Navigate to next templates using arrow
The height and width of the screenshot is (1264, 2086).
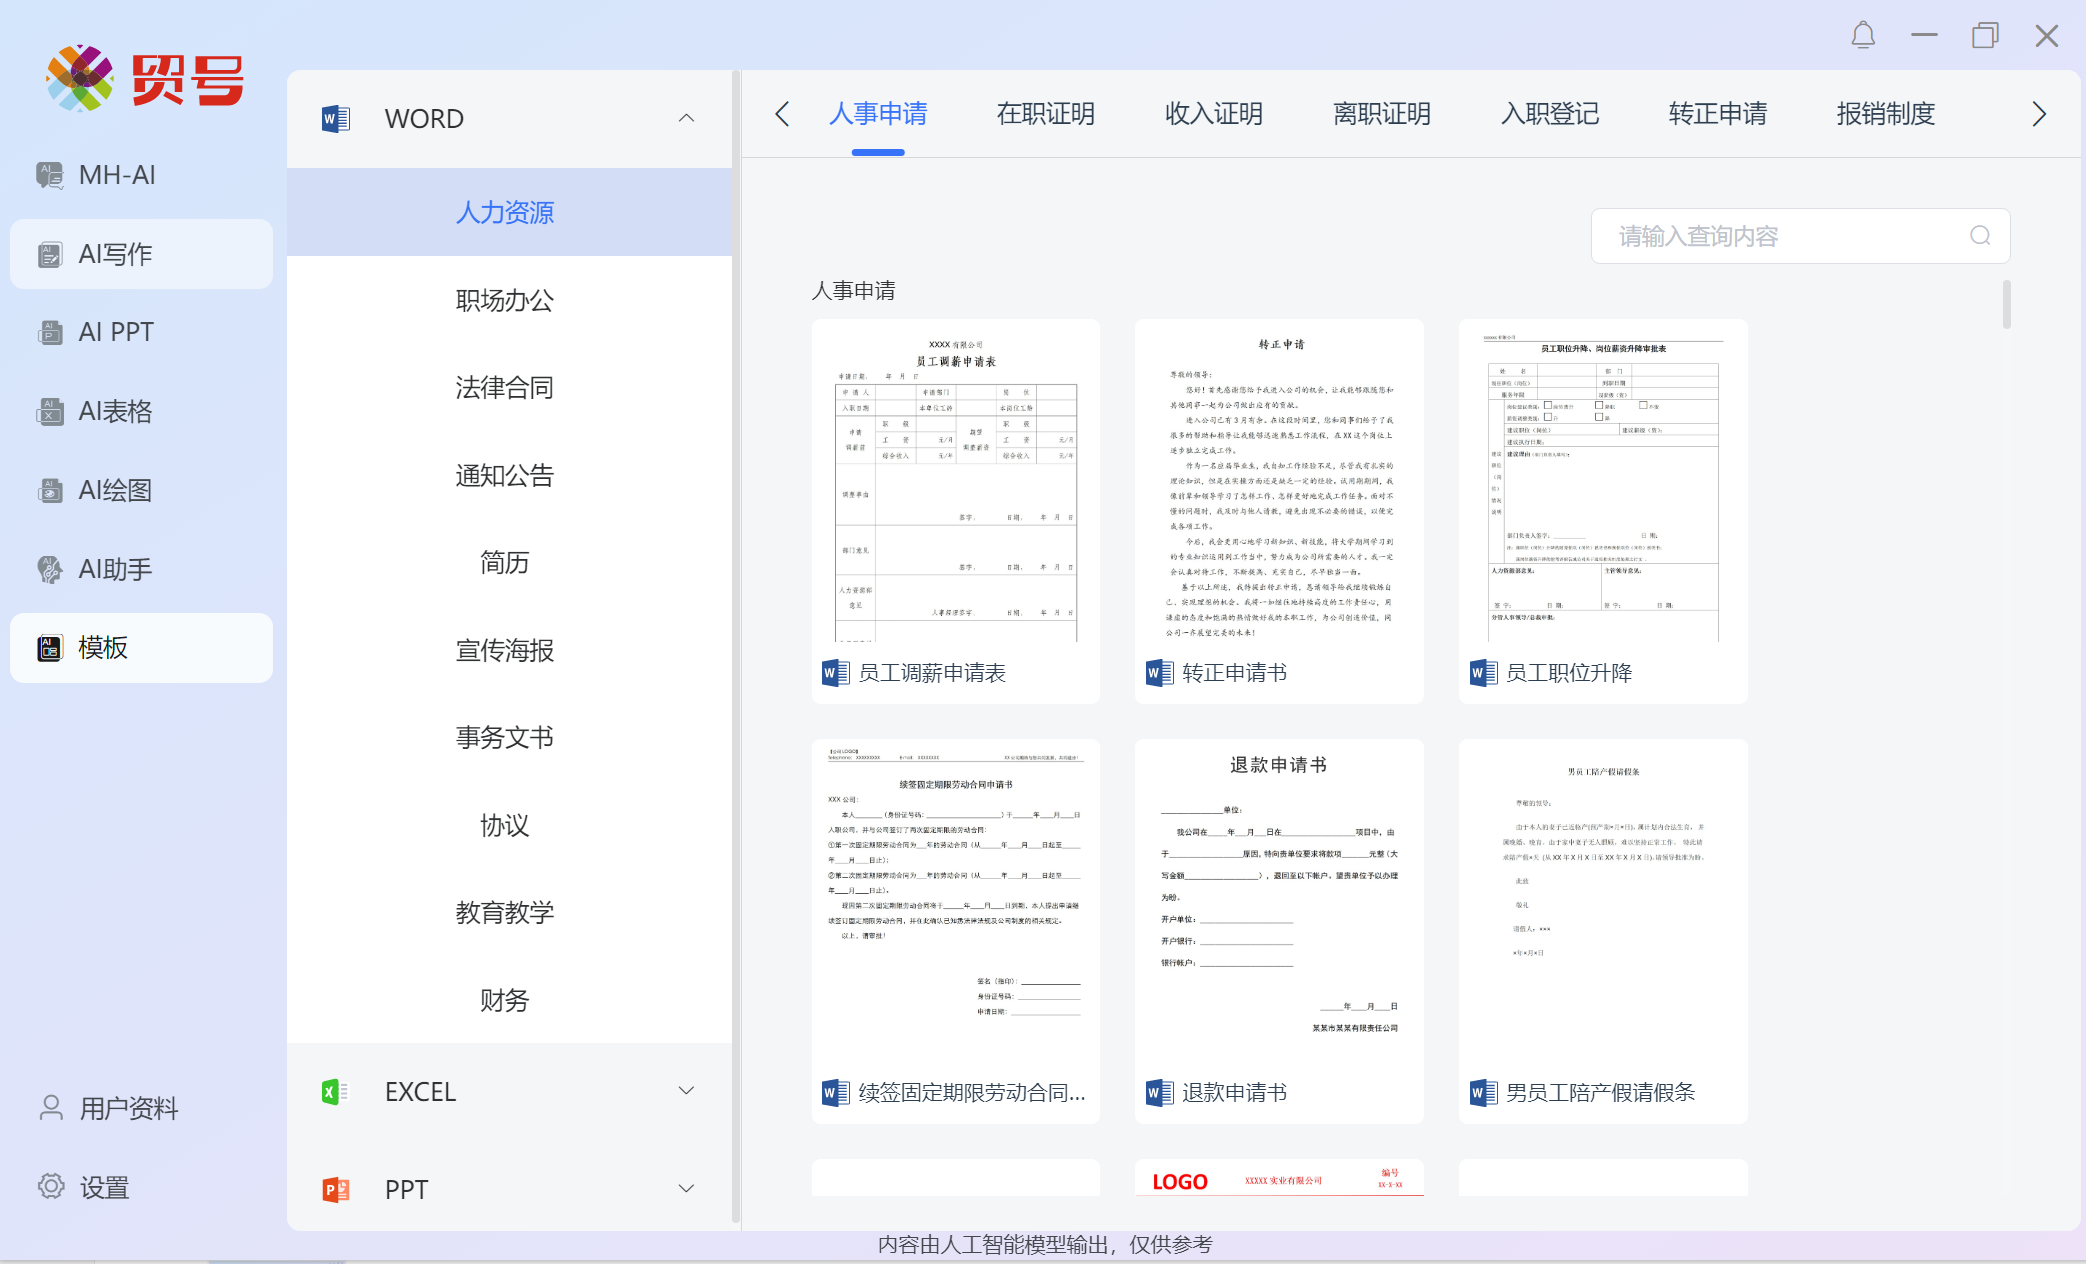(x=2040, y=115)
